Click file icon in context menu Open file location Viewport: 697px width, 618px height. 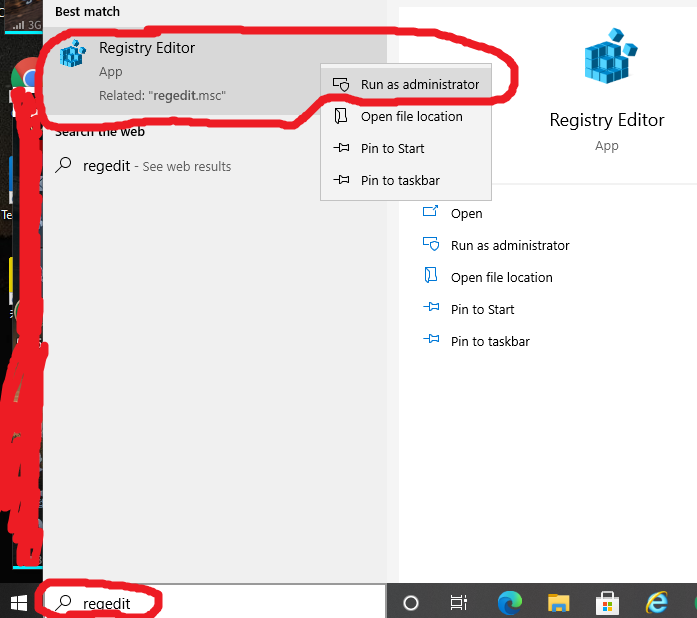pos(340,116)
